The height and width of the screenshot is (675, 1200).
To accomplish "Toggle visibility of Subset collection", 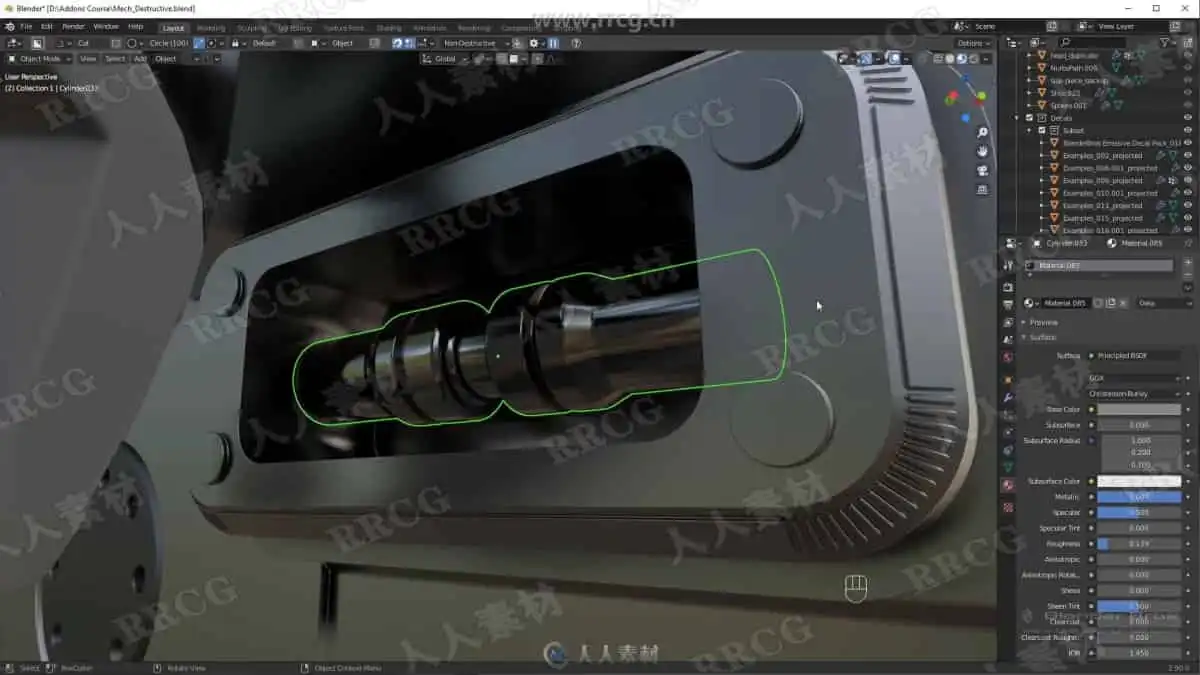I will tap(1187, 130).
